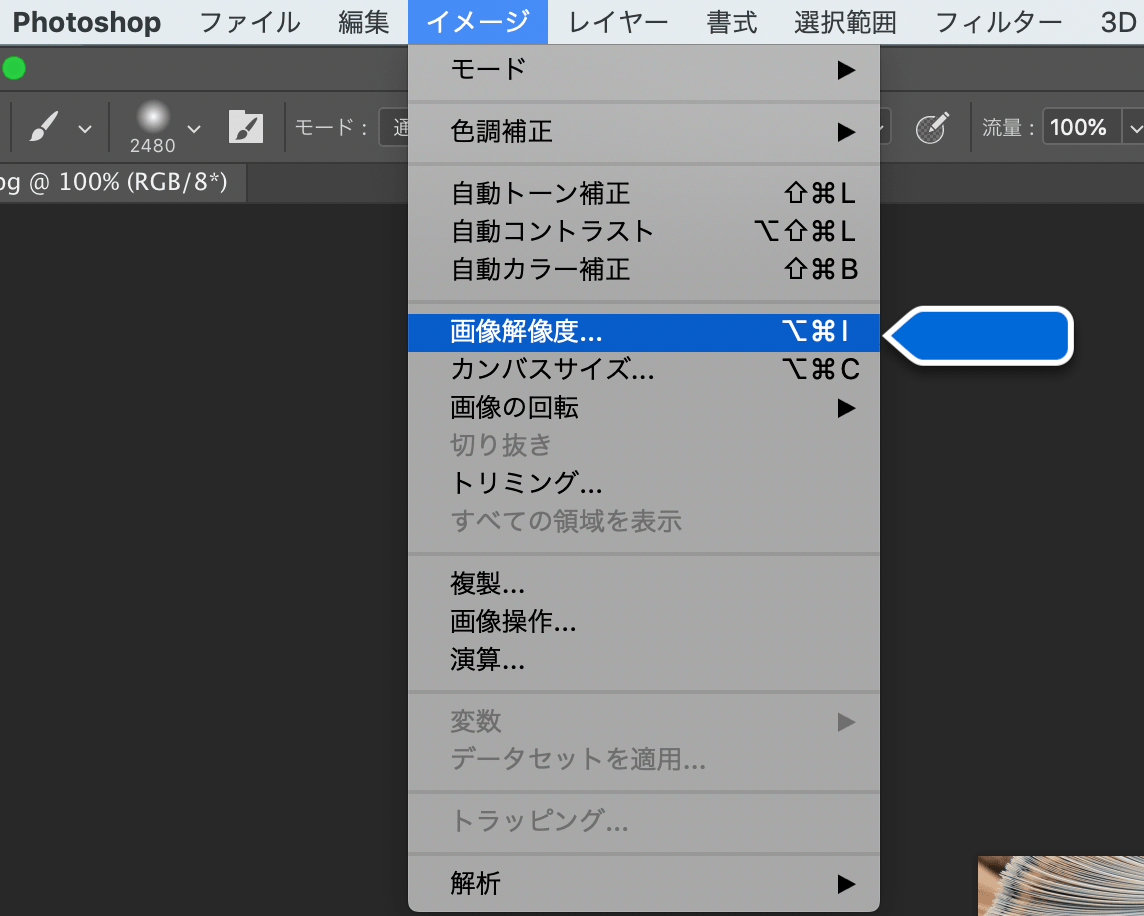Click the green window zoom button
Screen dimensions: 1144x916
coord(14,69)
